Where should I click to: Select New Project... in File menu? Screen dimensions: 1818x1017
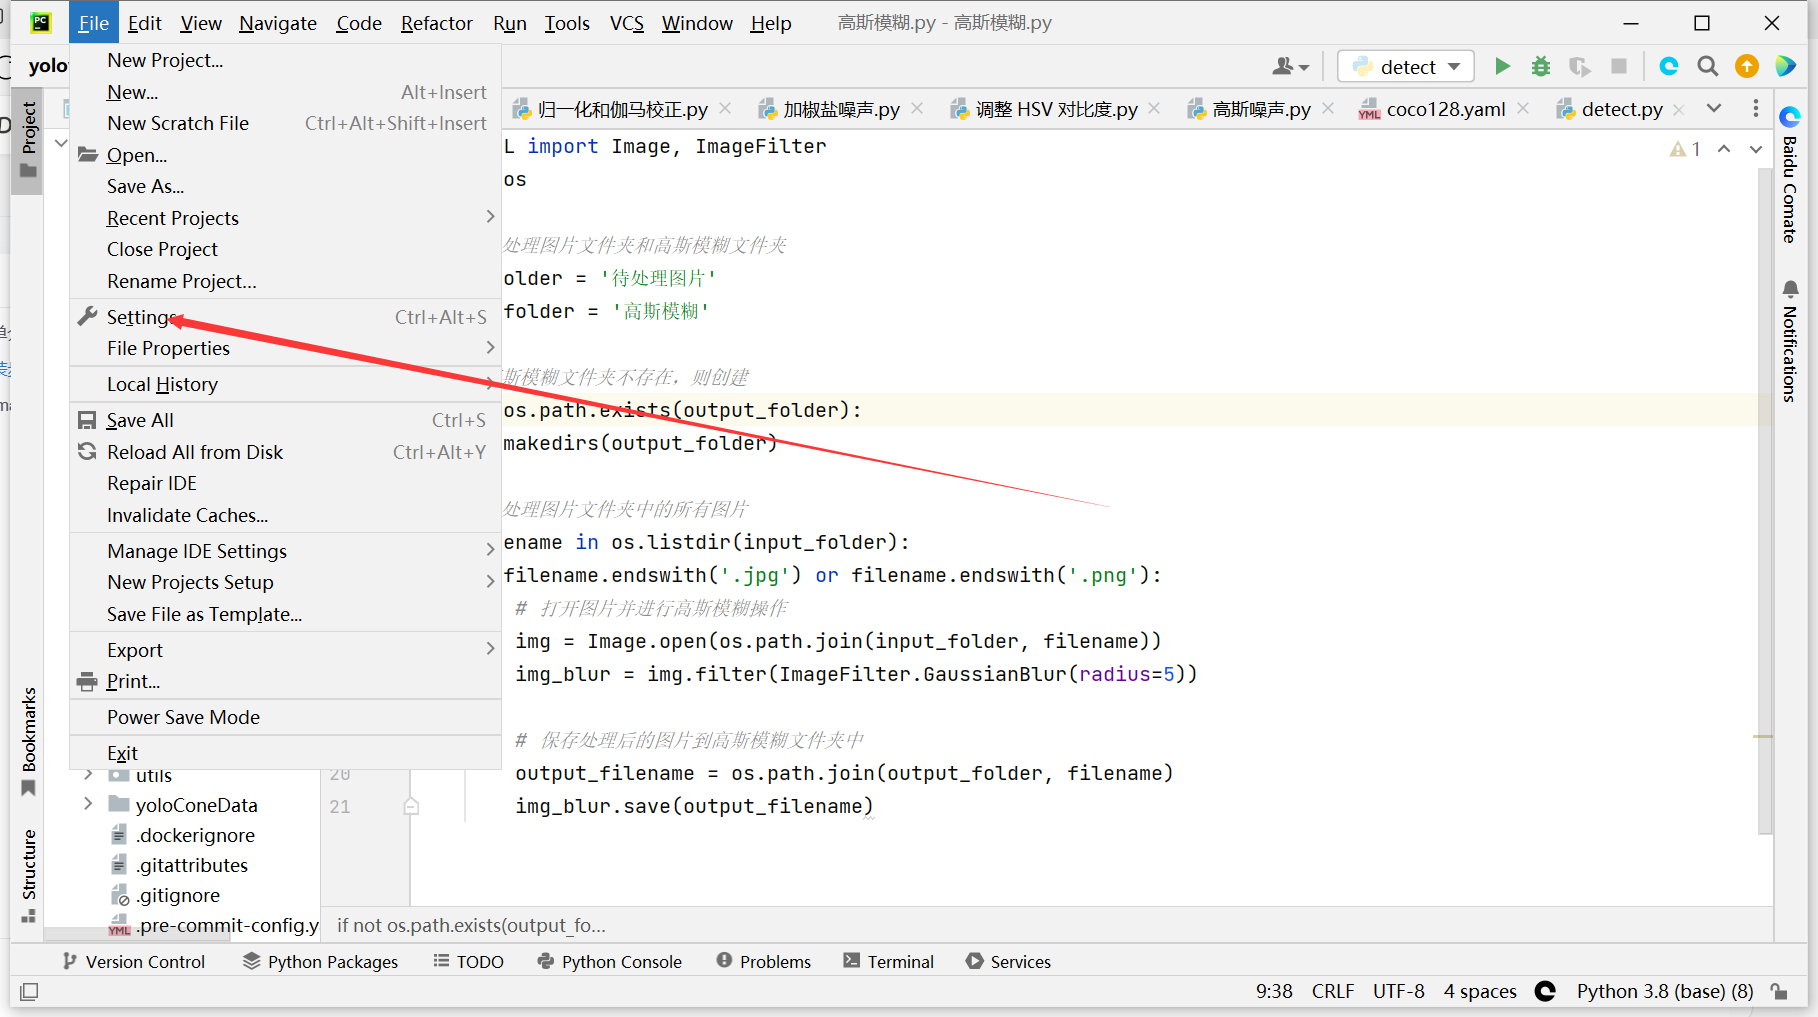tap(285, 60)
